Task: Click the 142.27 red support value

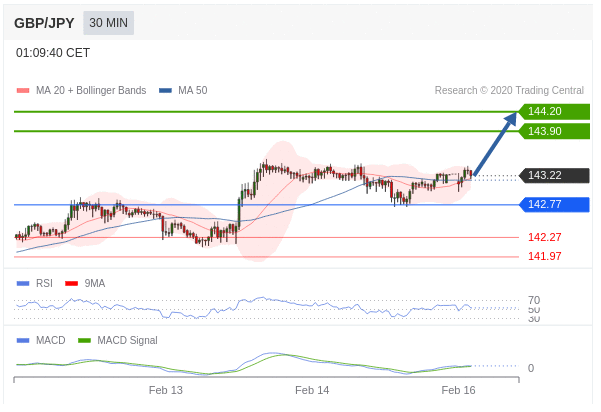Action: (x=545, y=237)
